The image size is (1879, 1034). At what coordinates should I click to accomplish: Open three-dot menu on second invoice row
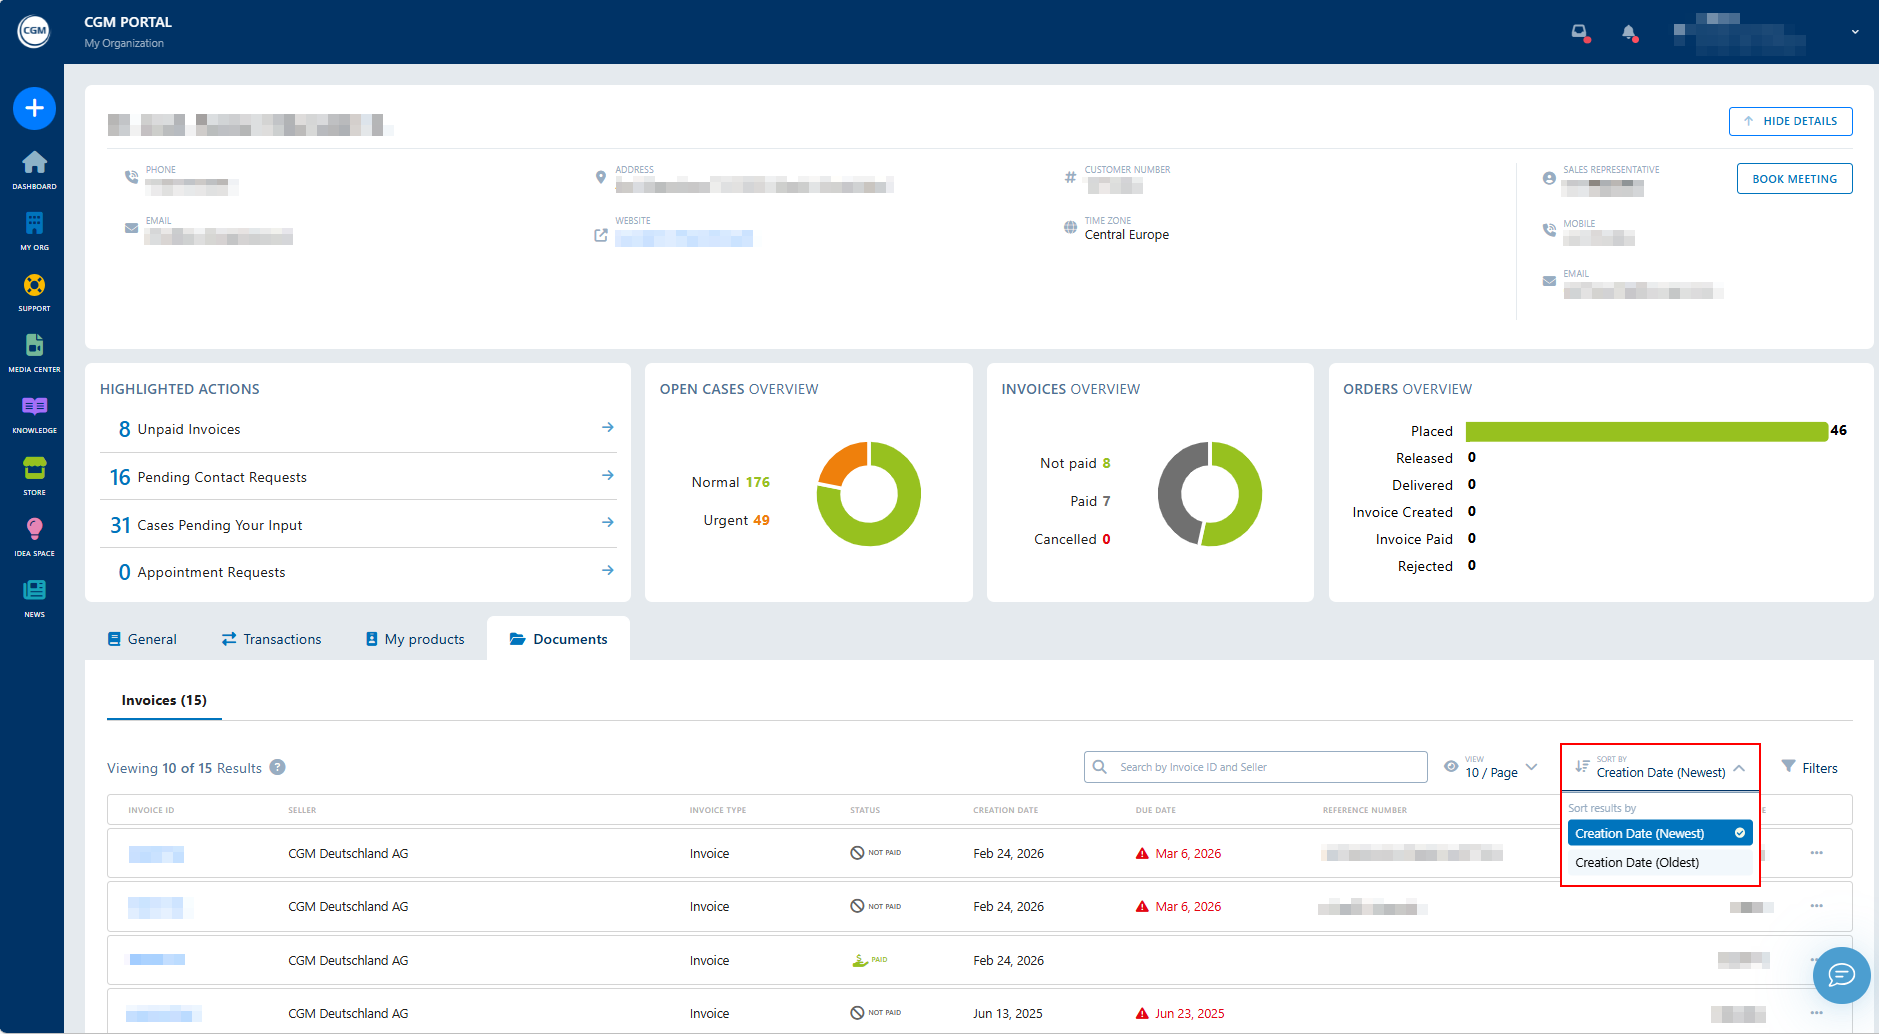1816,906
